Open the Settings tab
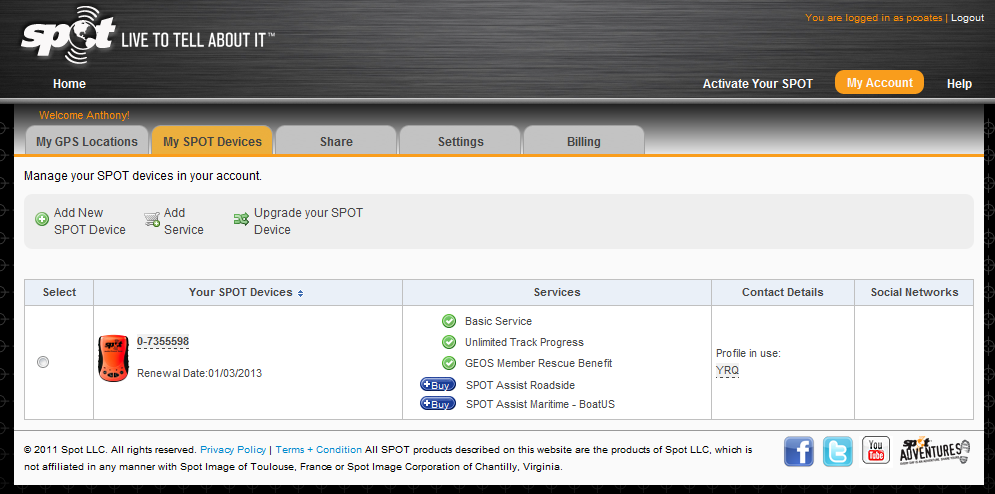Viewport: 995px width, 494px height. click(x=461, y=142)
